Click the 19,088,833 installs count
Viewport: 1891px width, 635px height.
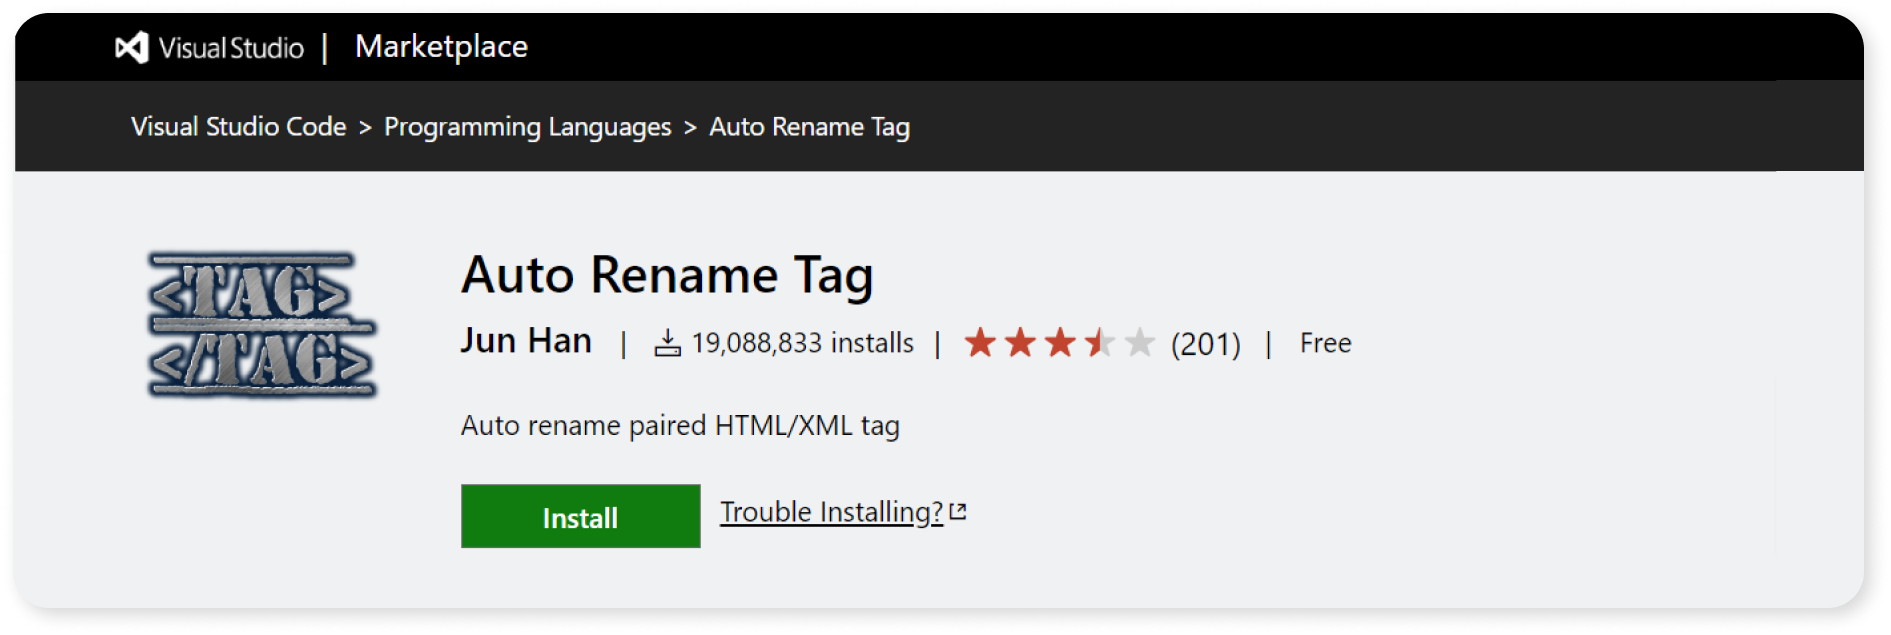(803, 343)
